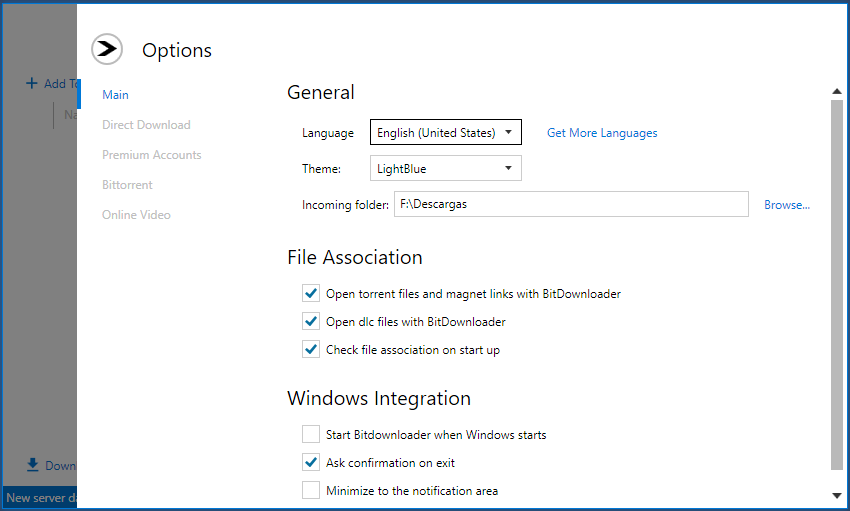The image size is (850, 511).
Task: Click the scrollbar down arrow
Action: (836, 495)
